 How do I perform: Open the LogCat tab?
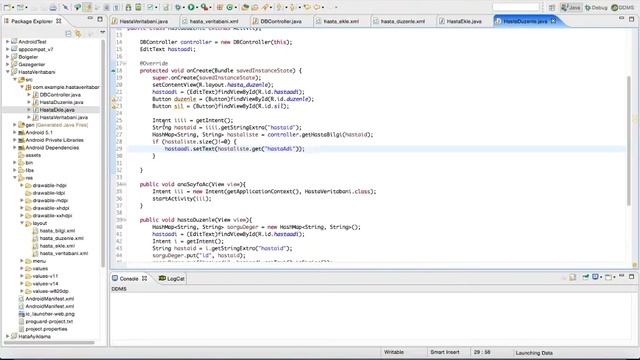pos(171,279)
